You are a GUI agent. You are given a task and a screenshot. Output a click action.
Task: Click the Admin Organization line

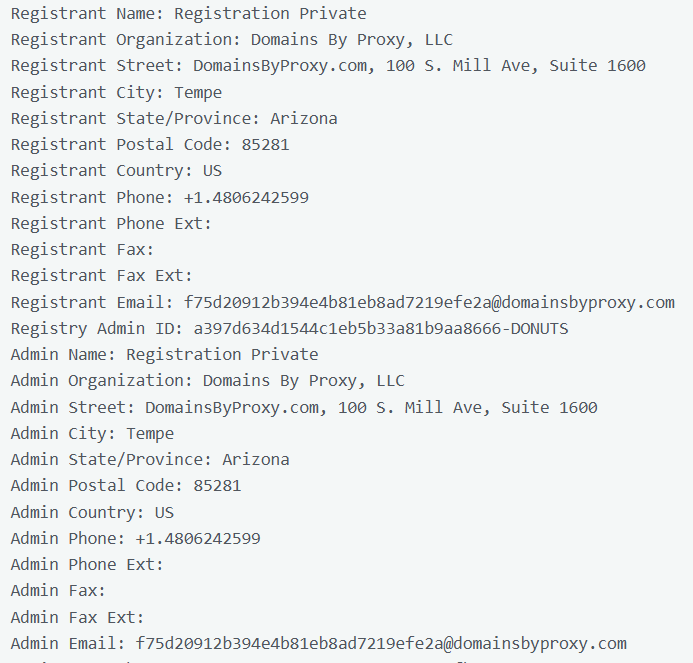[x=207, y=381]
